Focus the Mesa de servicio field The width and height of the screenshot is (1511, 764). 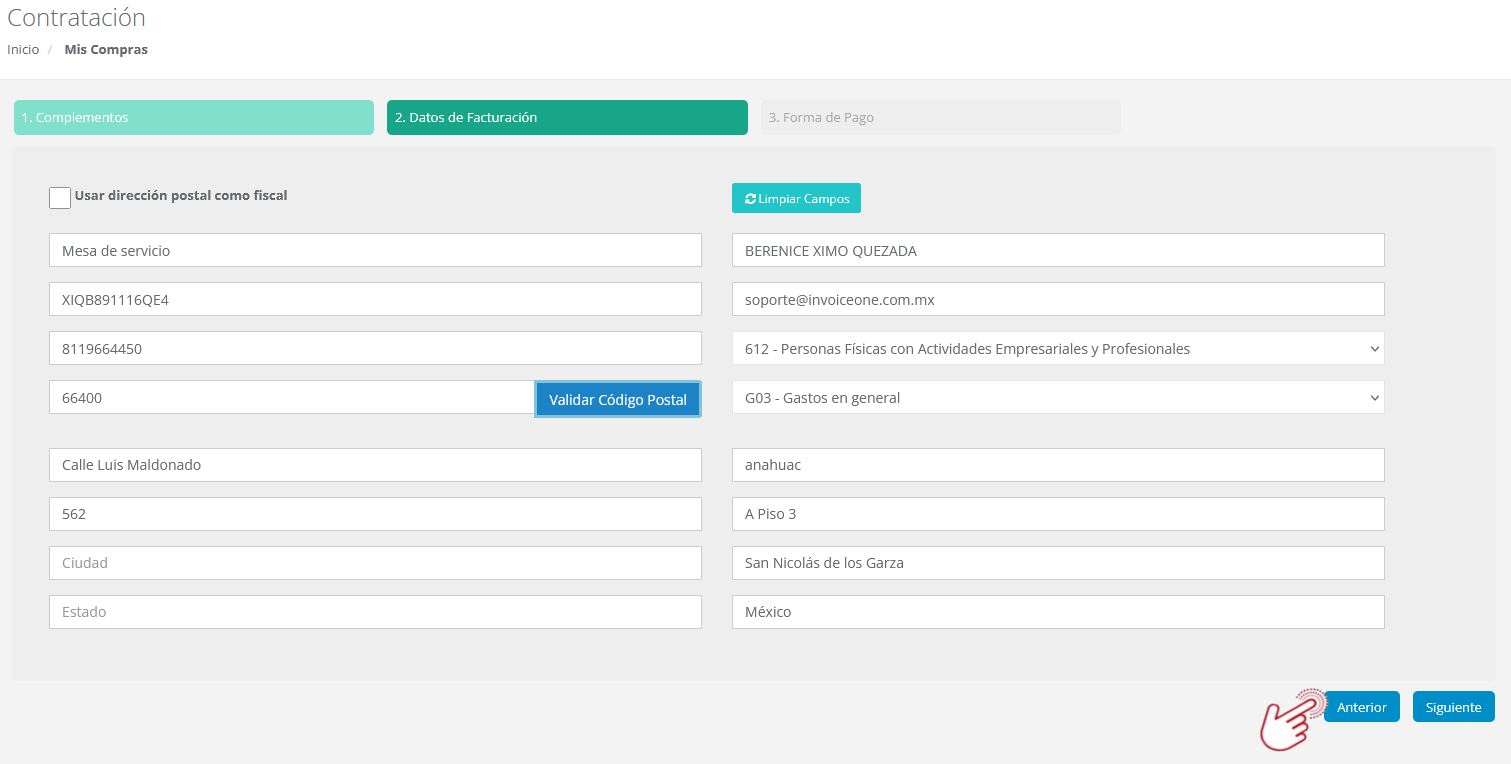click(375, 251)
